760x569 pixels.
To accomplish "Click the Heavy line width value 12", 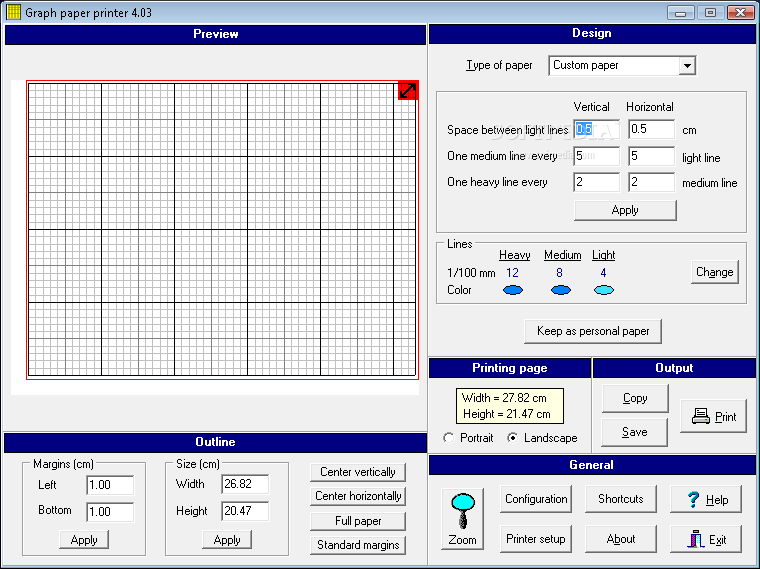I will [512, 273].
